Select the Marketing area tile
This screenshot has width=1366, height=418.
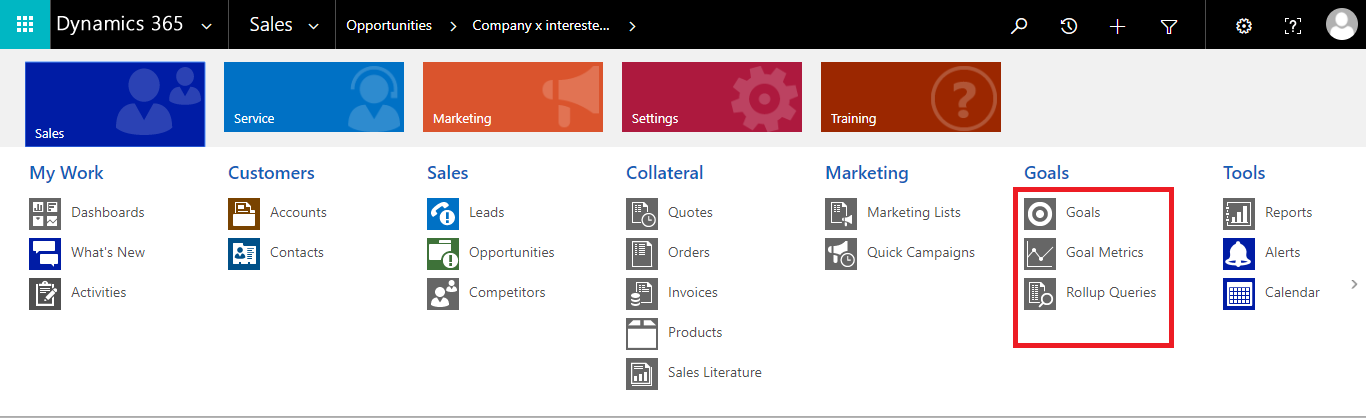pos(513,97)
